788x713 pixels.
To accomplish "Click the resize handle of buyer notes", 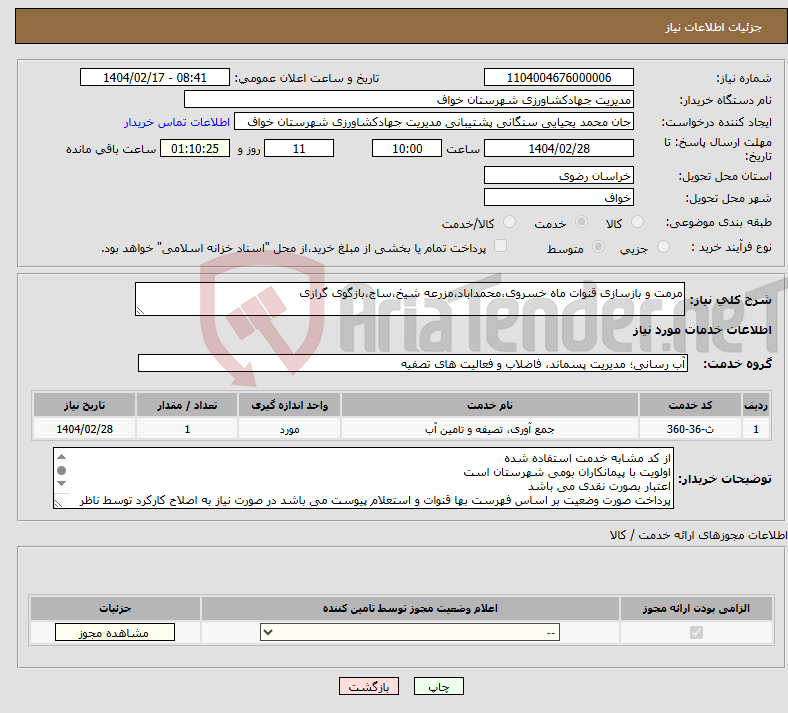I will tap(58, 503).
